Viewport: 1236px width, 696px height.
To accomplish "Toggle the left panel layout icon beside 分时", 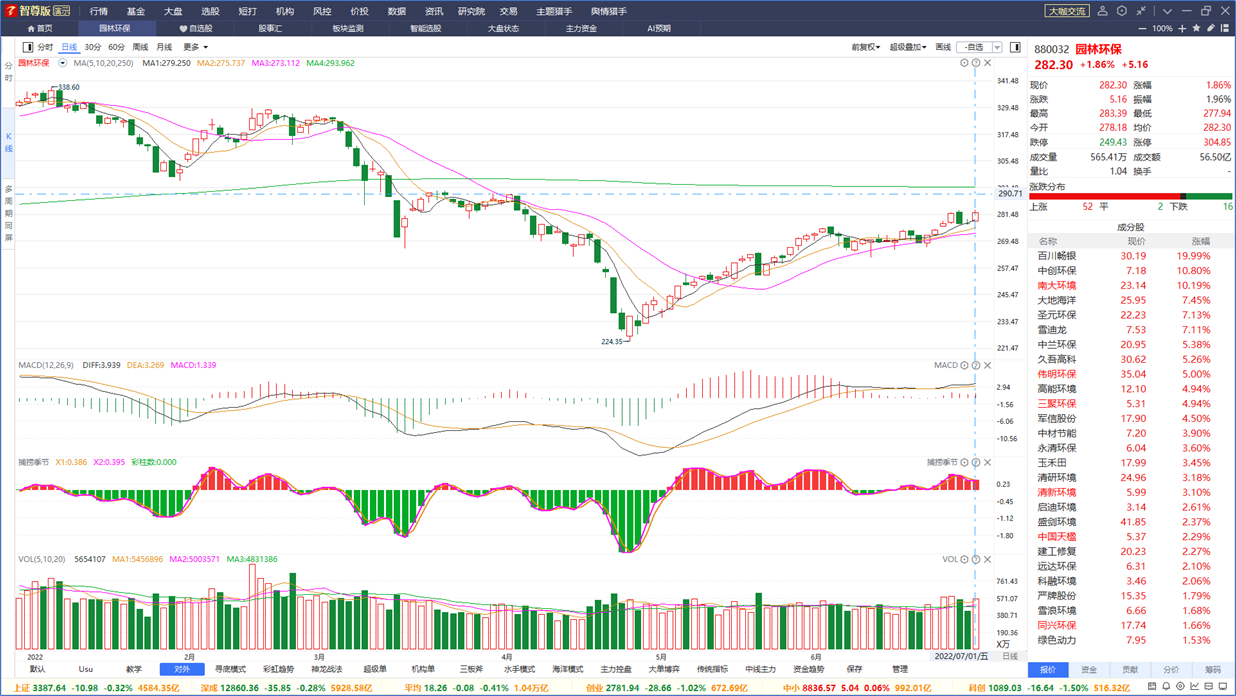I will point(28,47).
